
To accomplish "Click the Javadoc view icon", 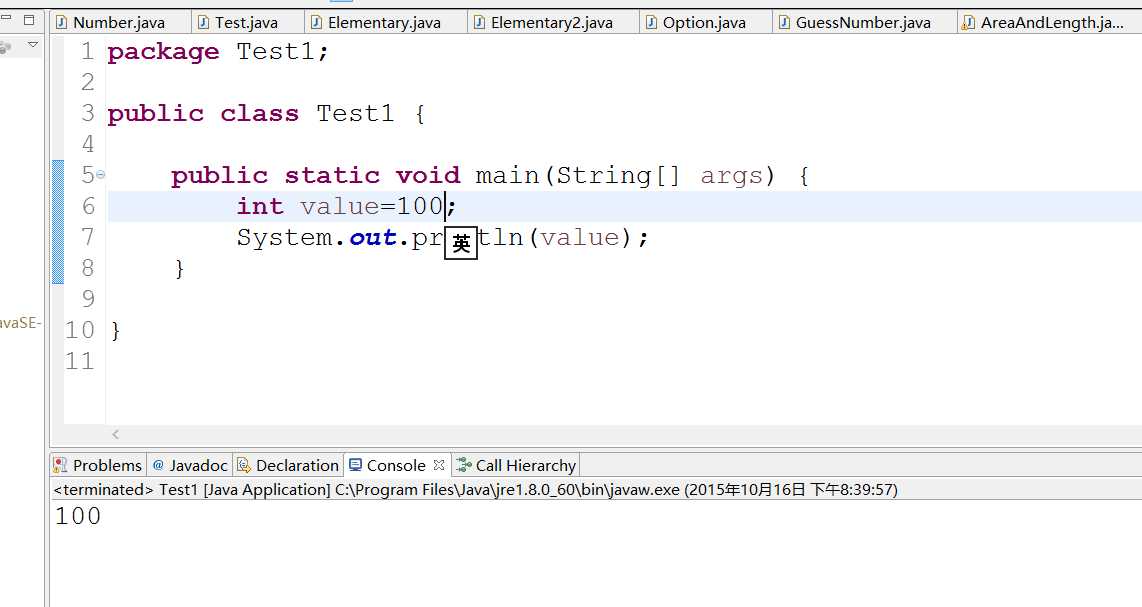I will pos(158,465).
